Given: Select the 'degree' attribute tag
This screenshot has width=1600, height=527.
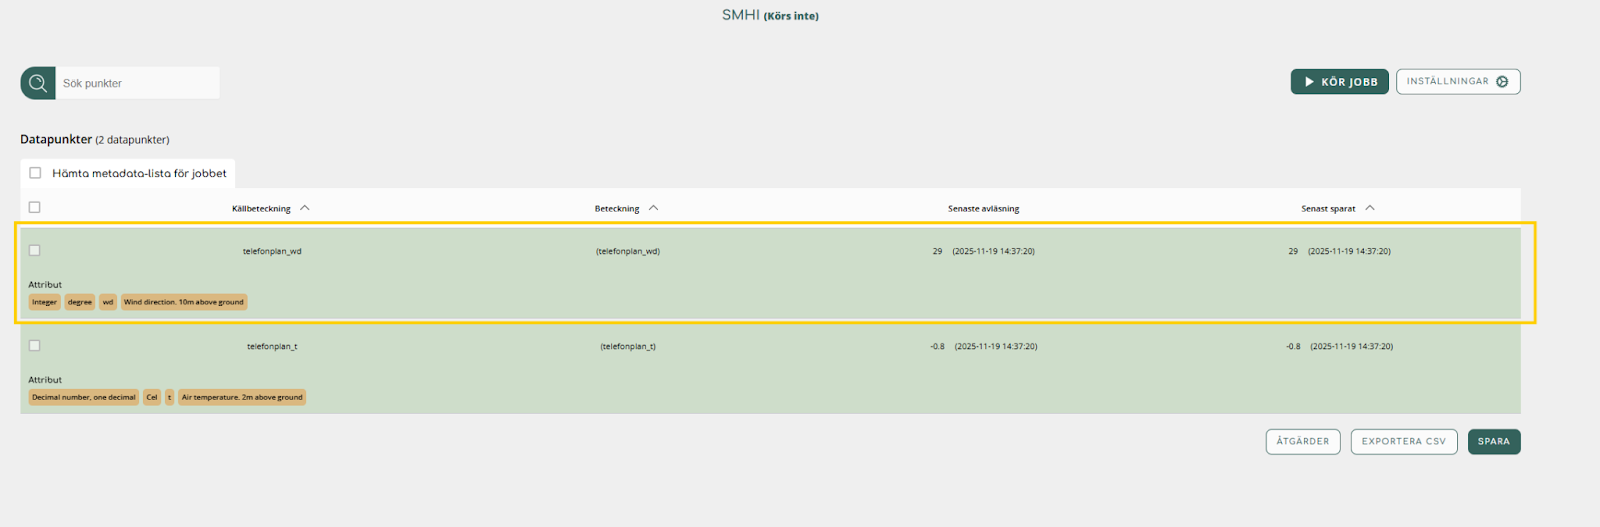Looking at the screenshot, I should point(80,302).
